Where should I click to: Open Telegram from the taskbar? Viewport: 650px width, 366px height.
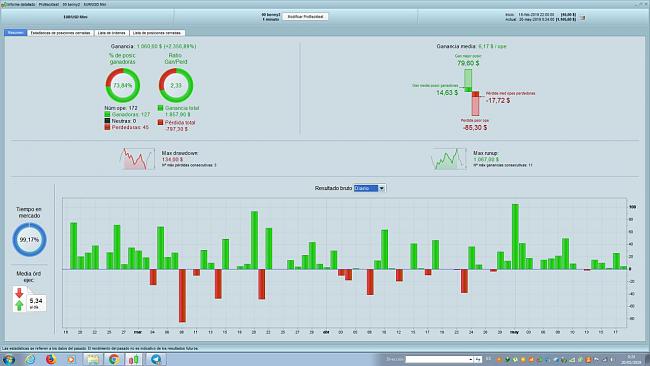(x=156, y=359)
